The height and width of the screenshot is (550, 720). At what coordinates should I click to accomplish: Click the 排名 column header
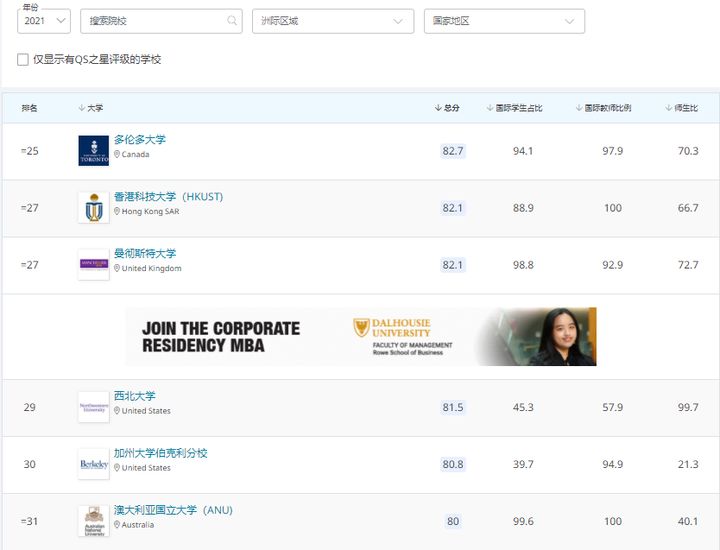tap(29, 108)
